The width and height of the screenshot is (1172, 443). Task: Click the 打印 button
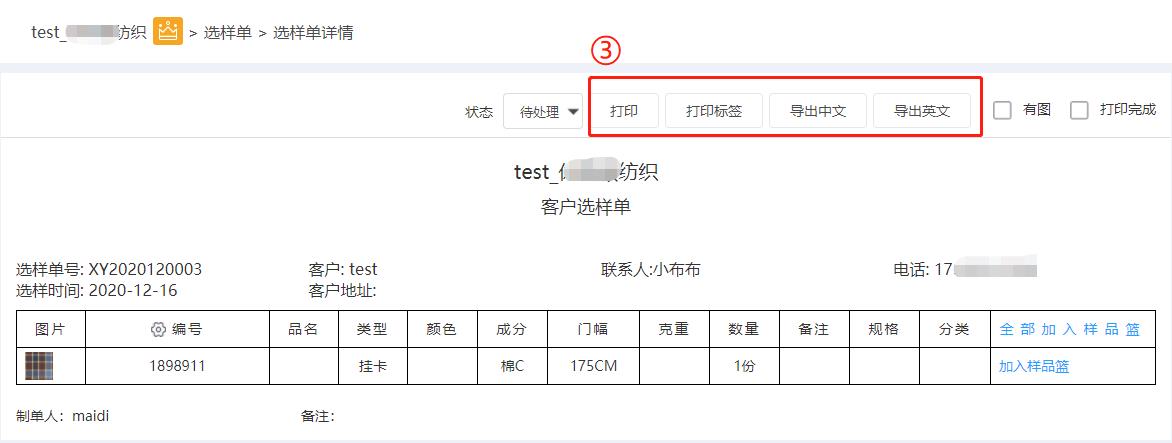(624, 111)
